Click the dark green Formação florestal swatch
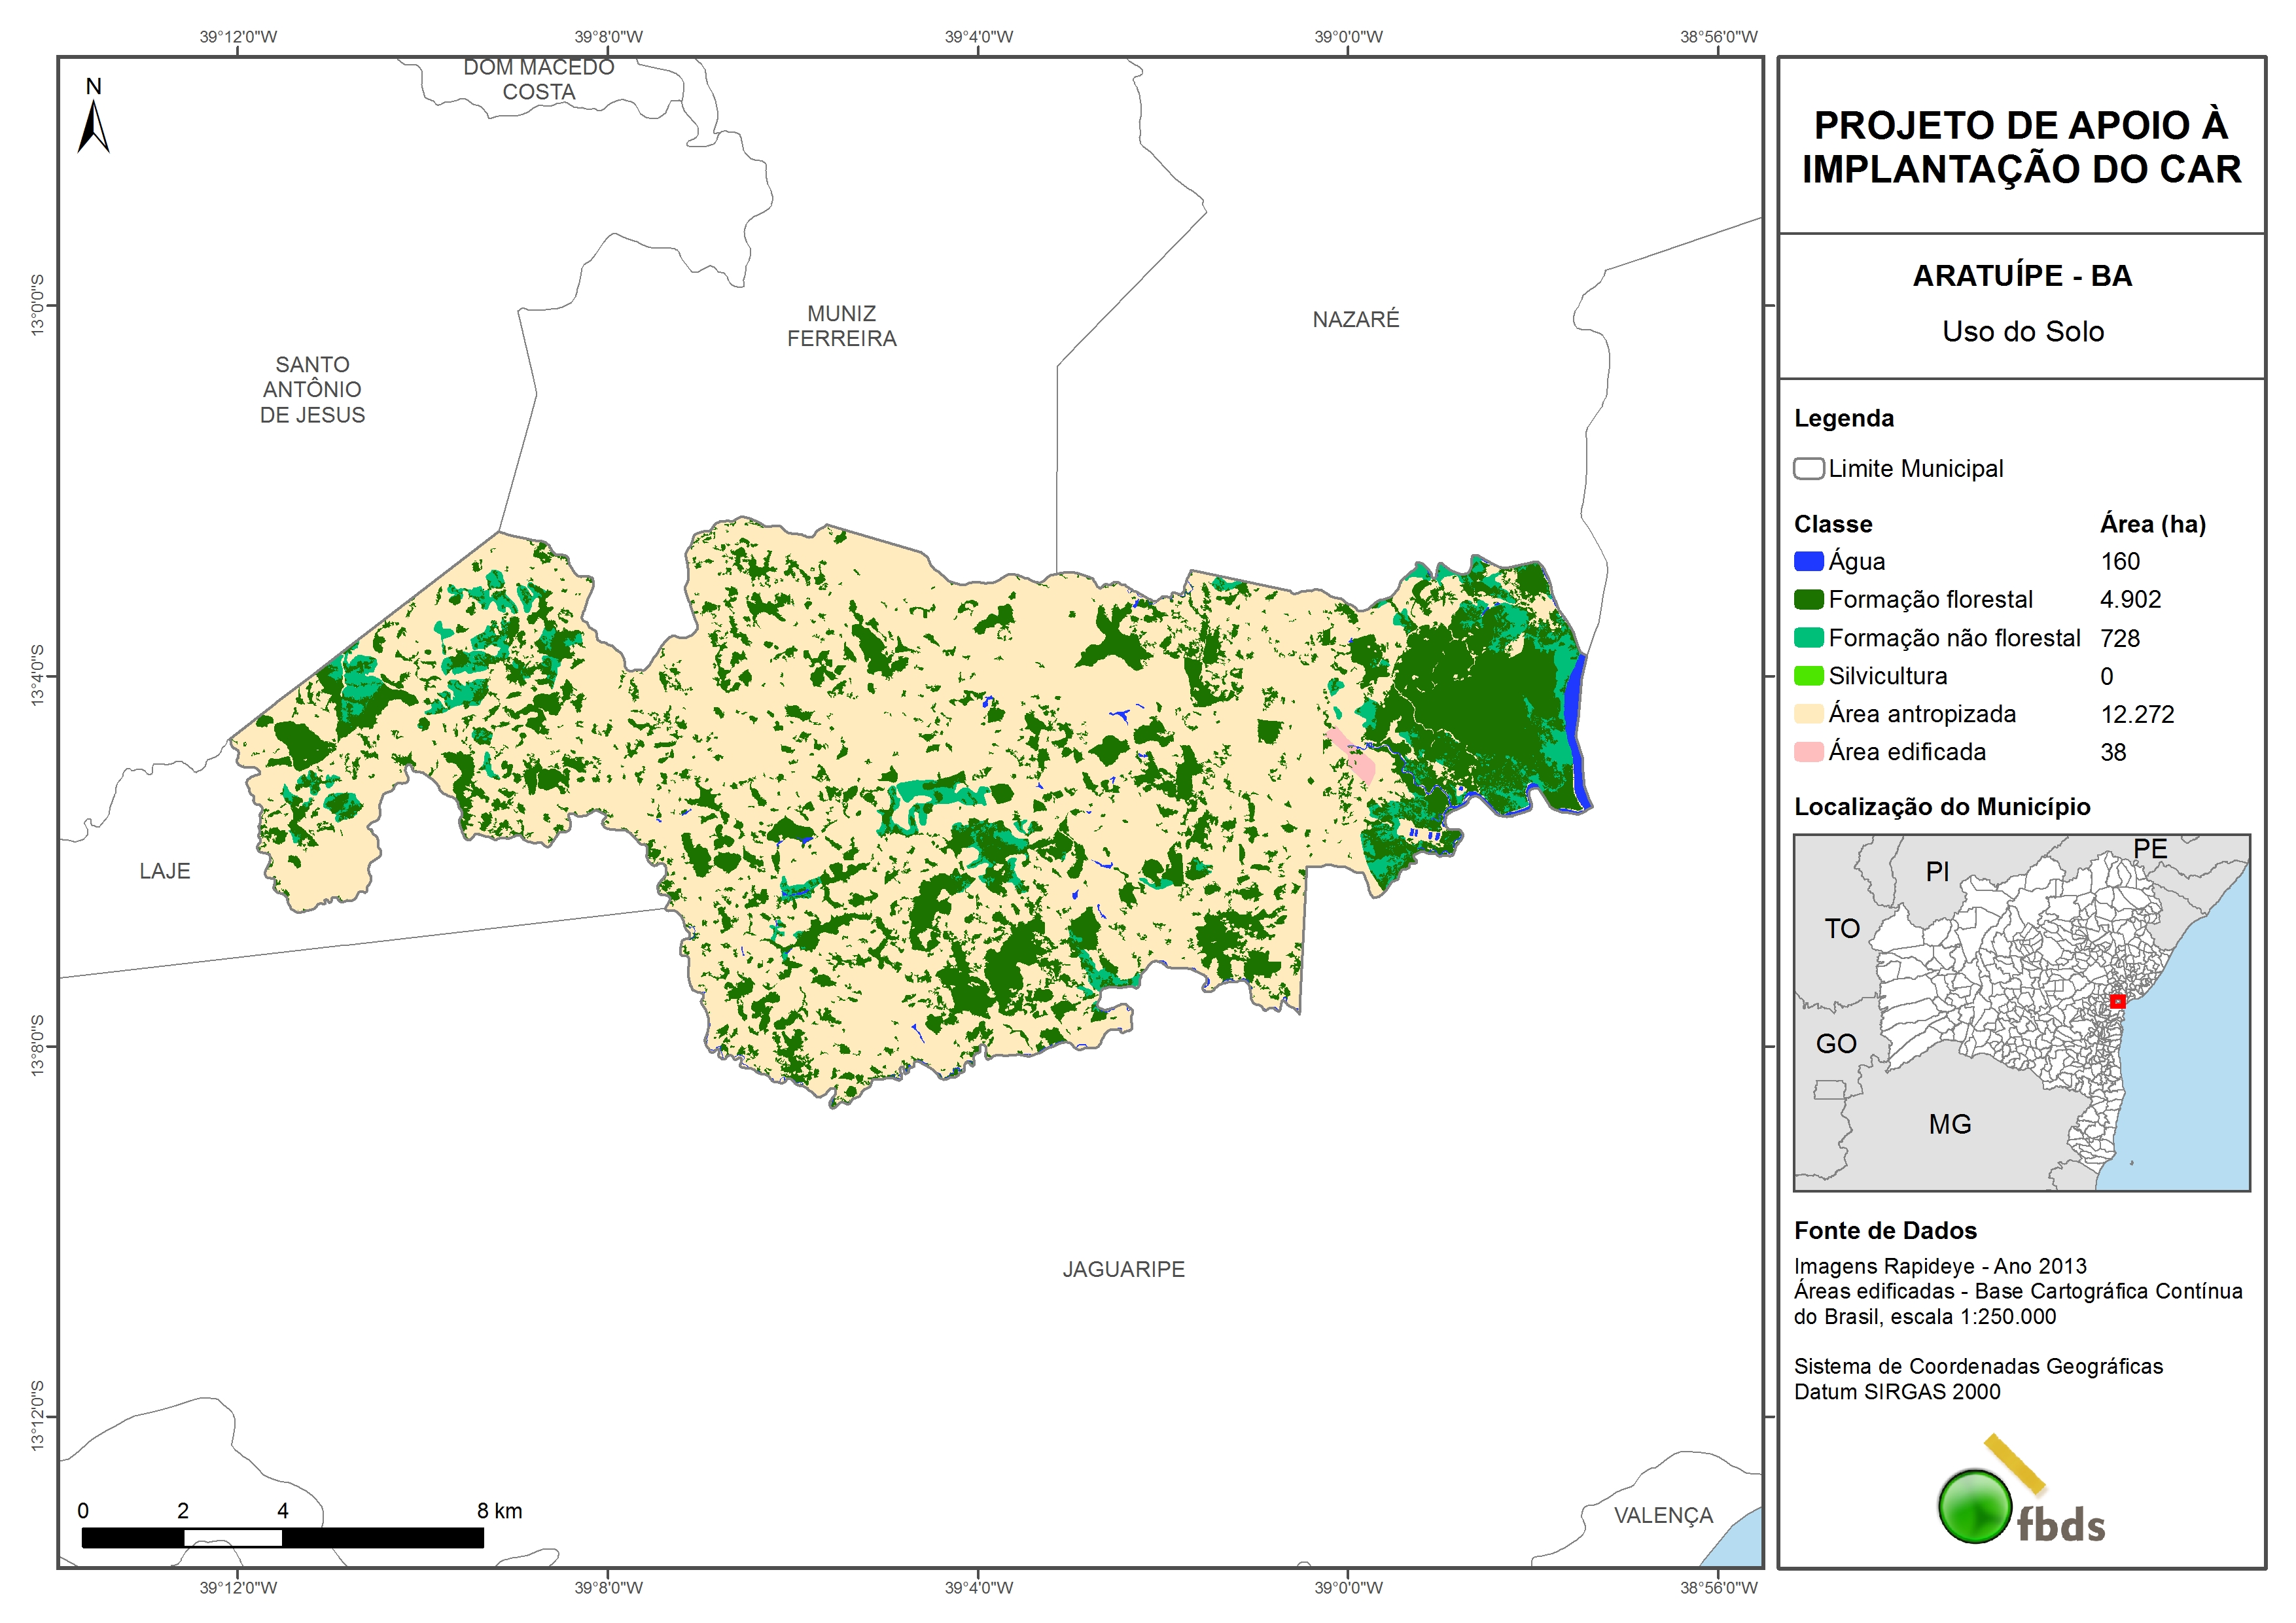The image size is (2296, 1623). (x=1808, y=600)
